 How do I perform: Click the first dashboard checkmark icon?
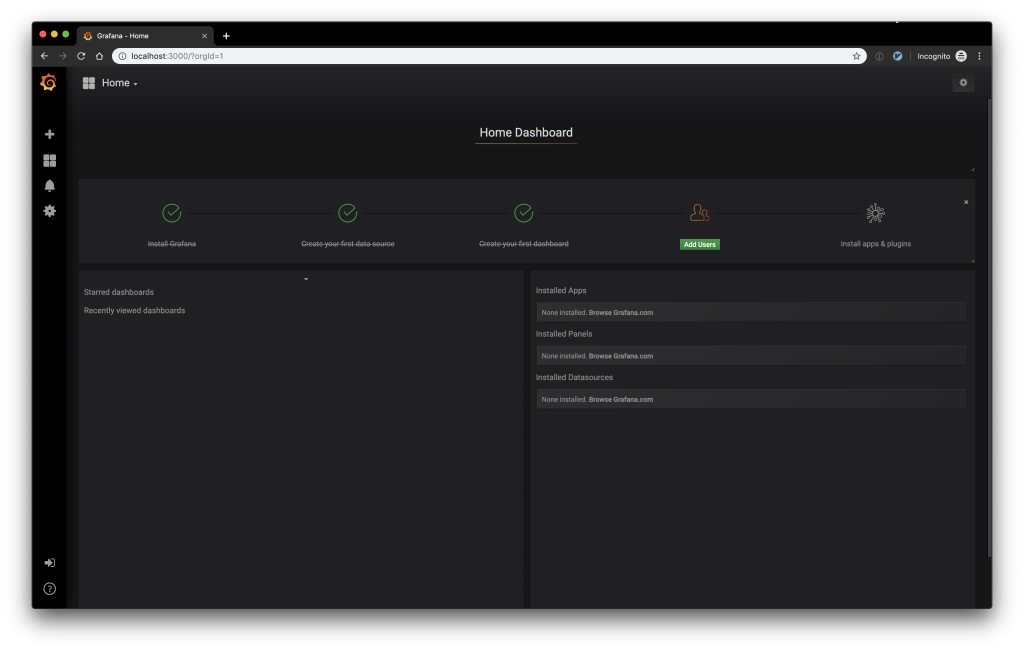(524, 213)
